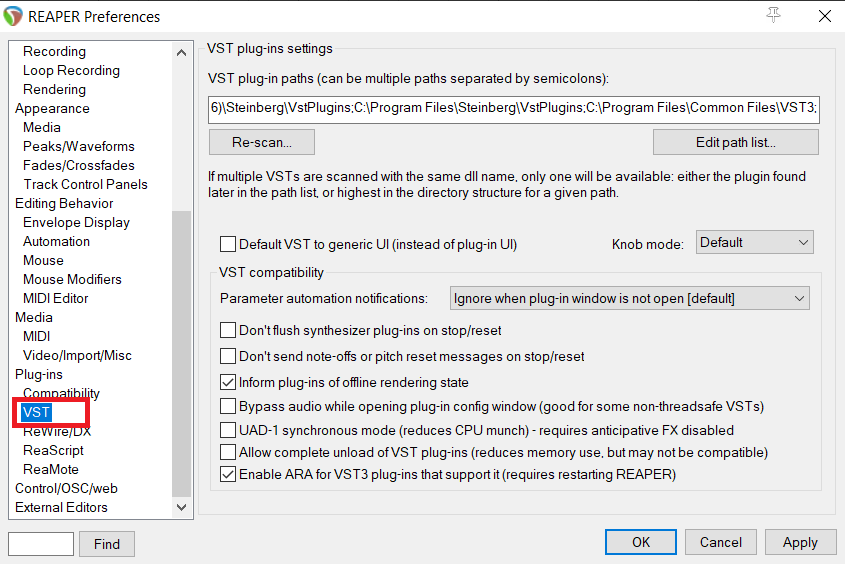
Task: Open the Mouse Modifiers page
Action: click(72, 280)
